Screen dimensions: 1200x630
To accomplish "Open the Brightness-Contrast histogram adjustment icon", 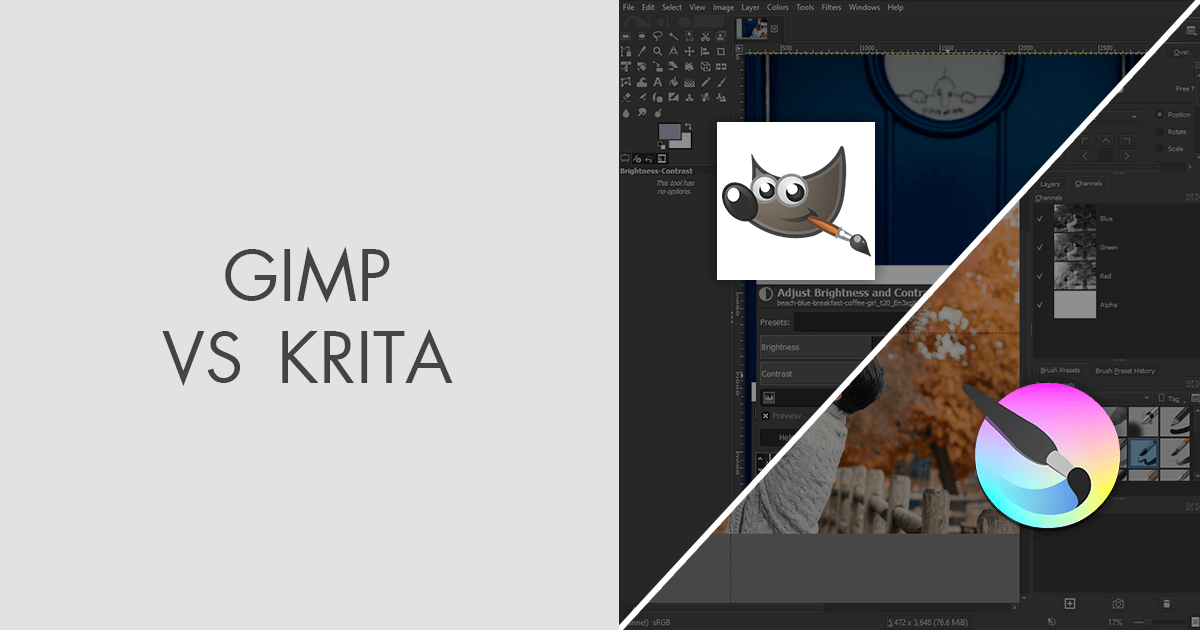I will [x=769, y=397].
